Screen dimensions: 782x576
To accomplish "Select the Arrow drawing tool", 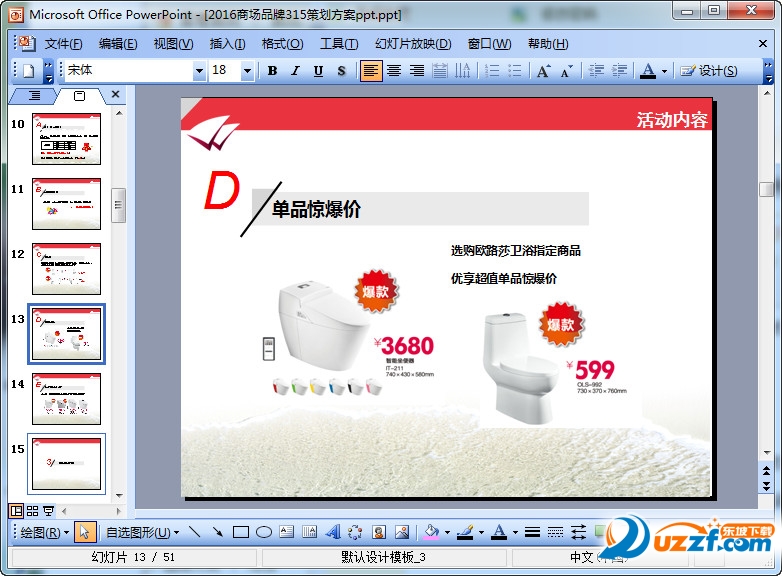I will 217,533.
